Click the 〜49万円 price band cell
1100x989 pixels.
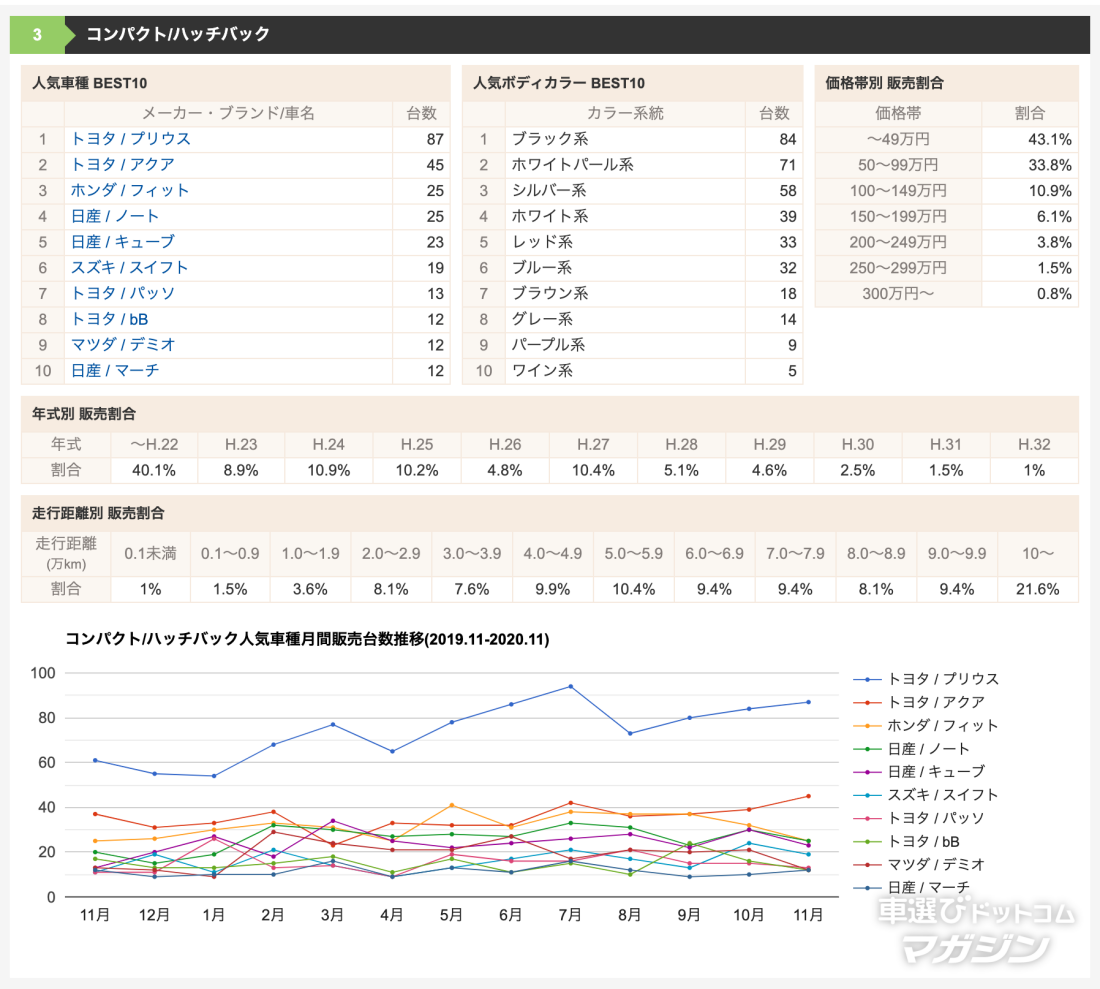click(x=898, y=139)
